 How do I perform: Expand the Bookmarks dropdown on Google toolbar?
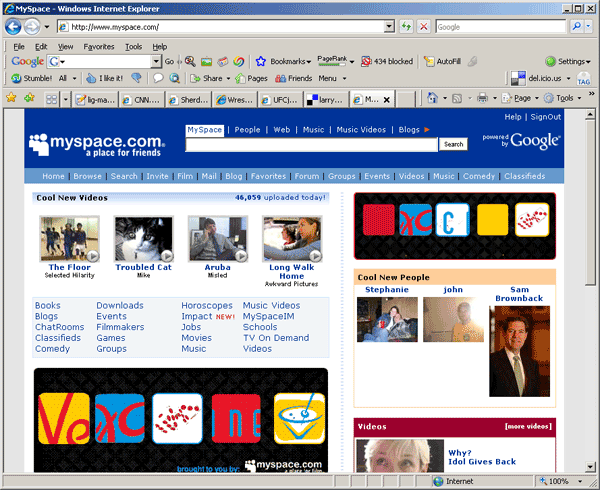click(x=308, y=62)
